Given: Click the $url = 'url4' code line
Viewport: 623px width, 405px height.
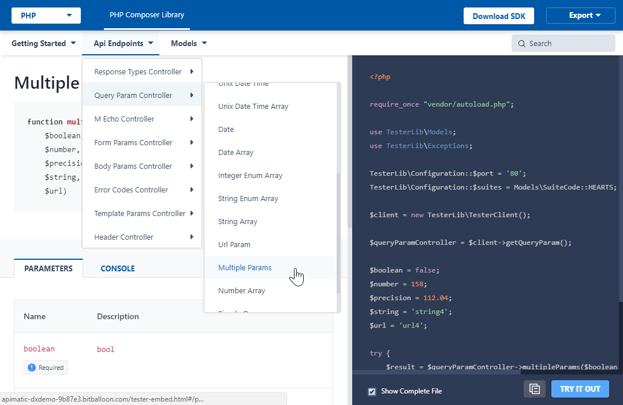Looking at the screenshot, I should point(398,325).
